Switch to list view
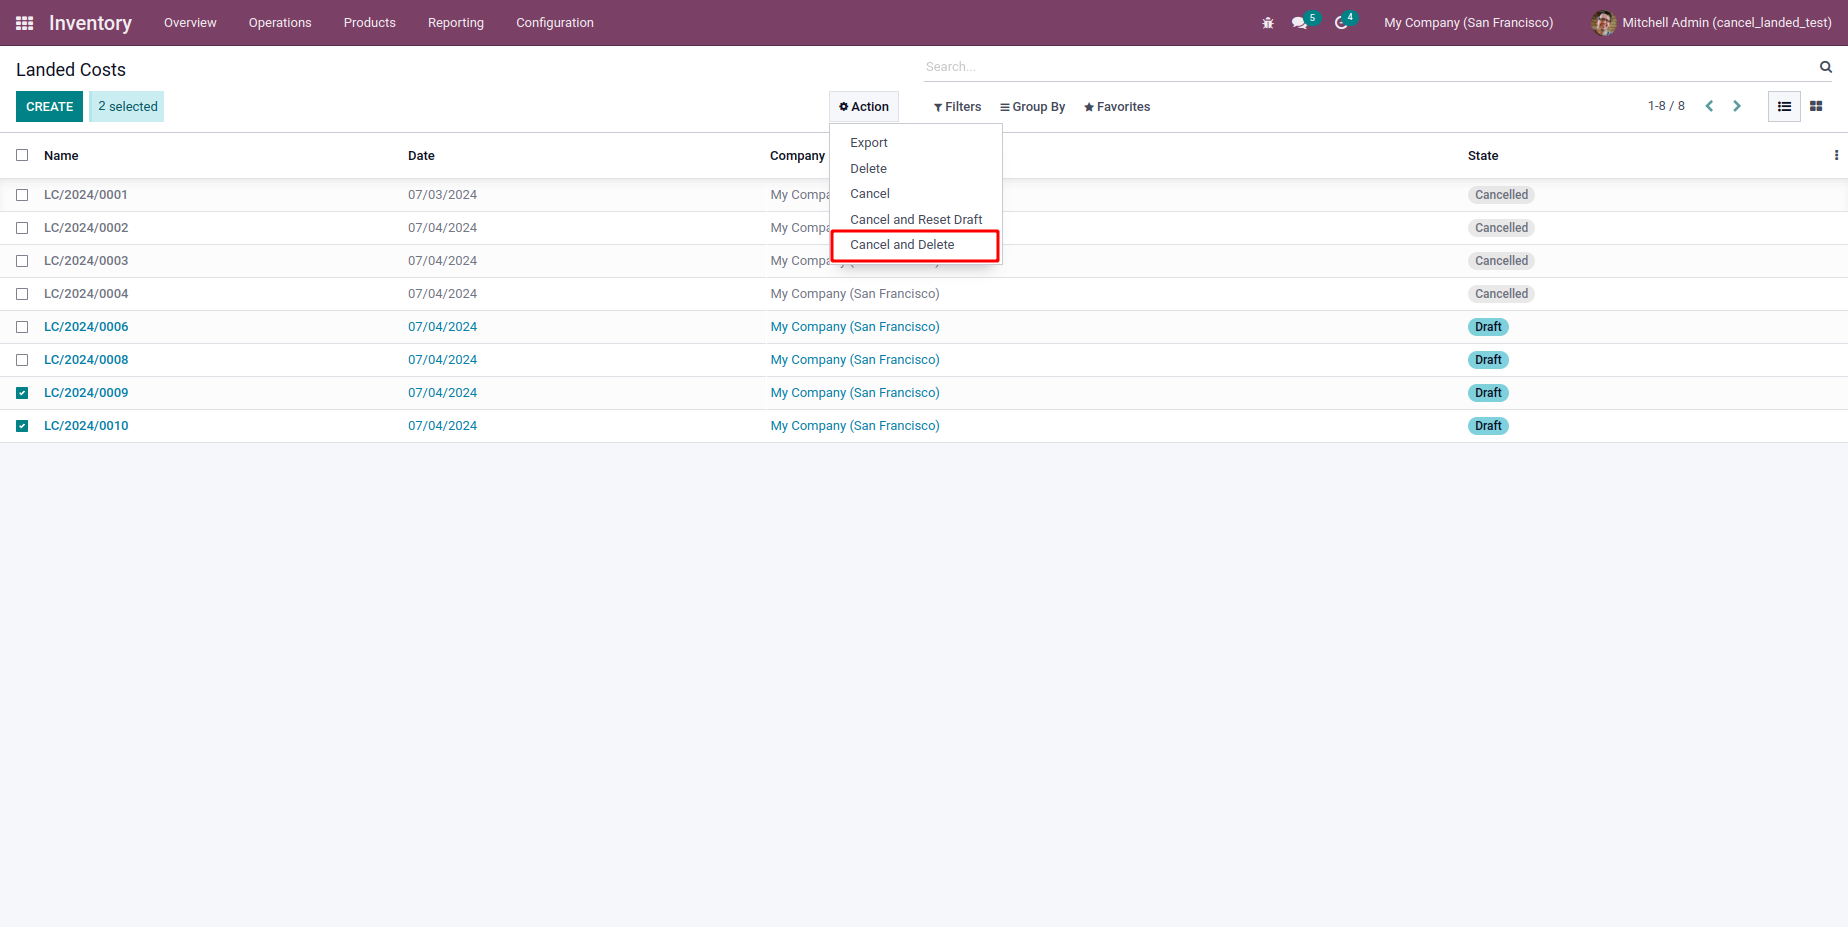 [x=1784, y=106]
